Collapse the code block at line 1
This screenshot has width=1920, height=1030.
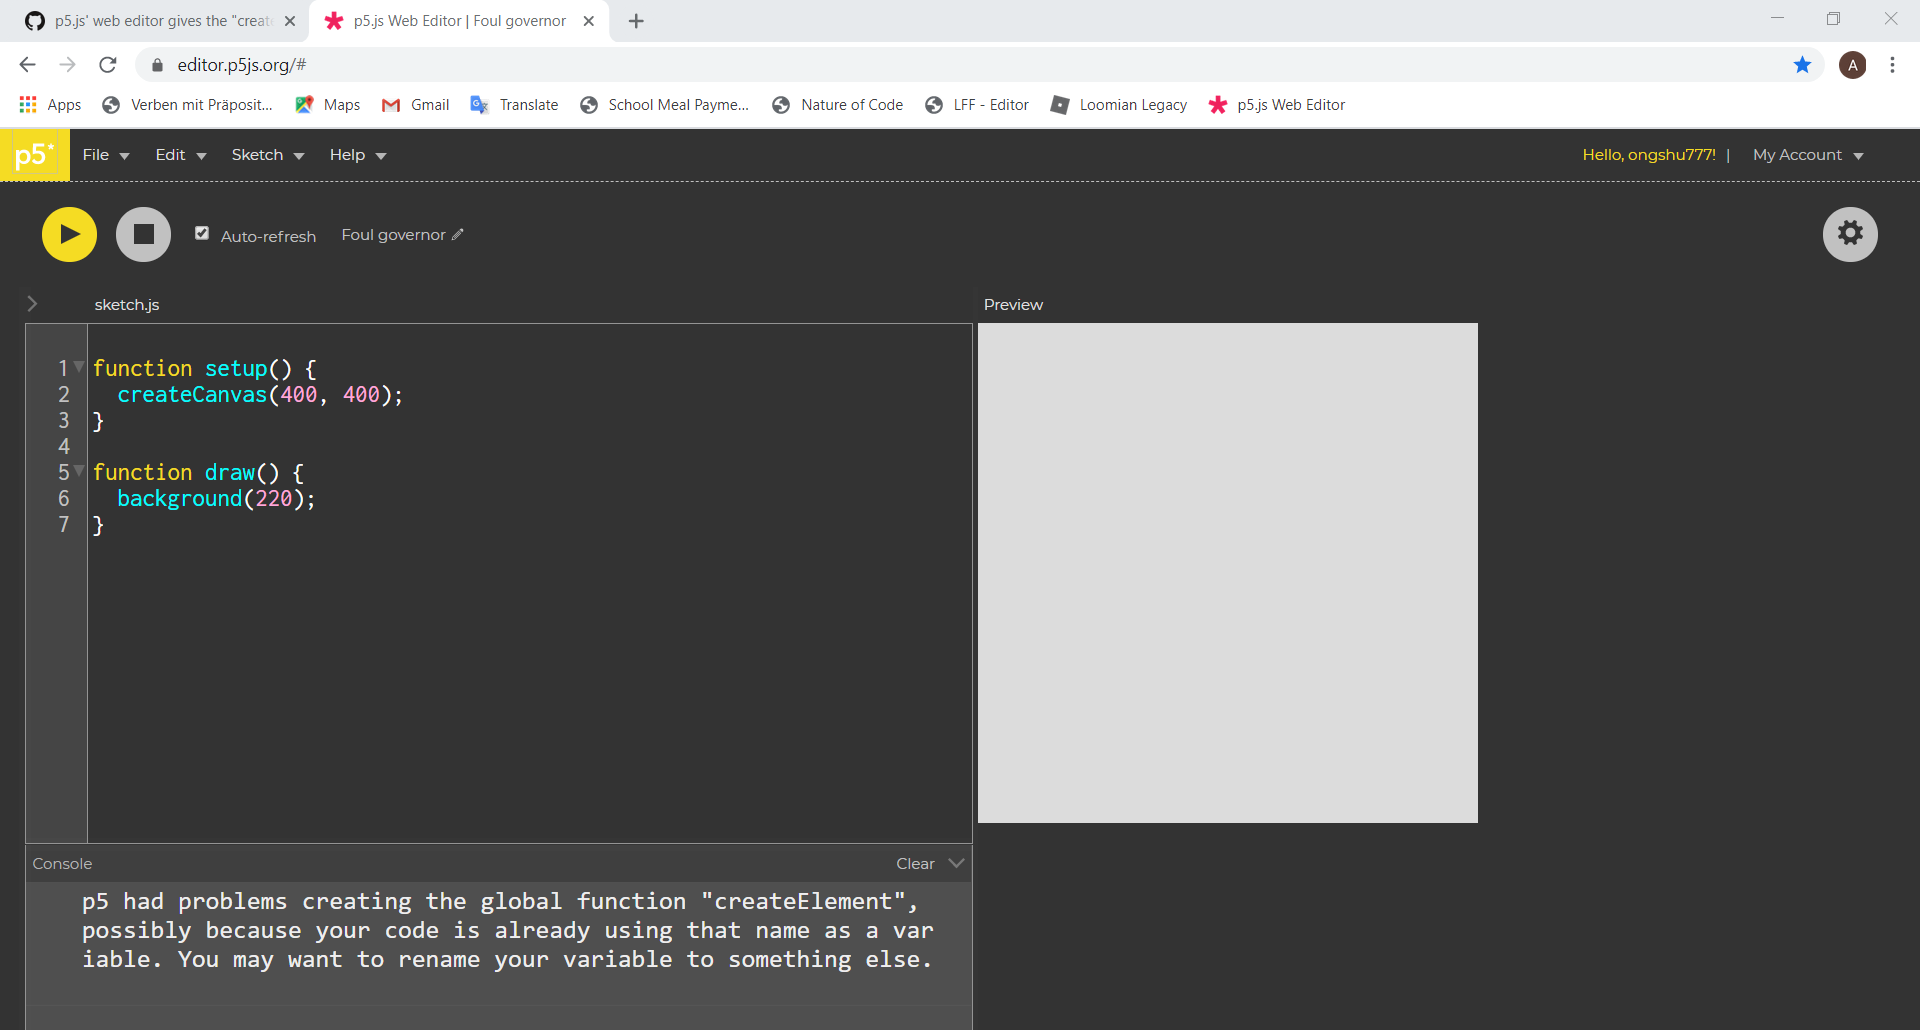pos(80,368)
